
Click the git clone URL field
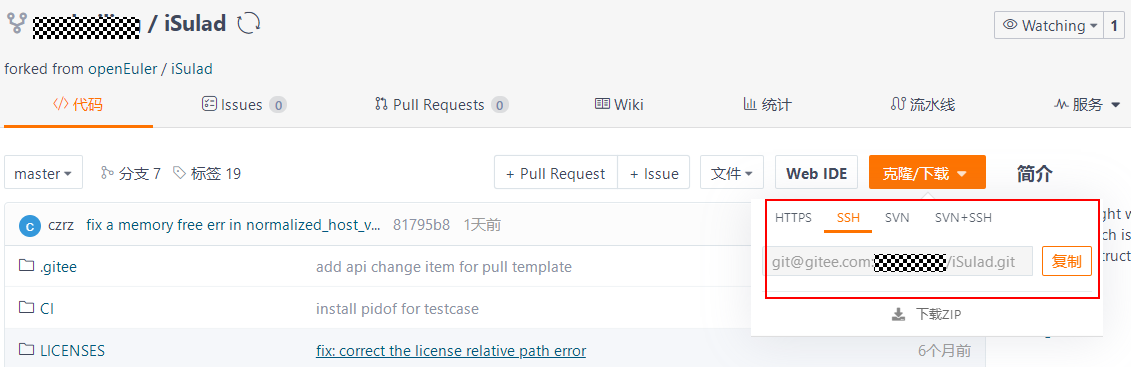point(899,261)
